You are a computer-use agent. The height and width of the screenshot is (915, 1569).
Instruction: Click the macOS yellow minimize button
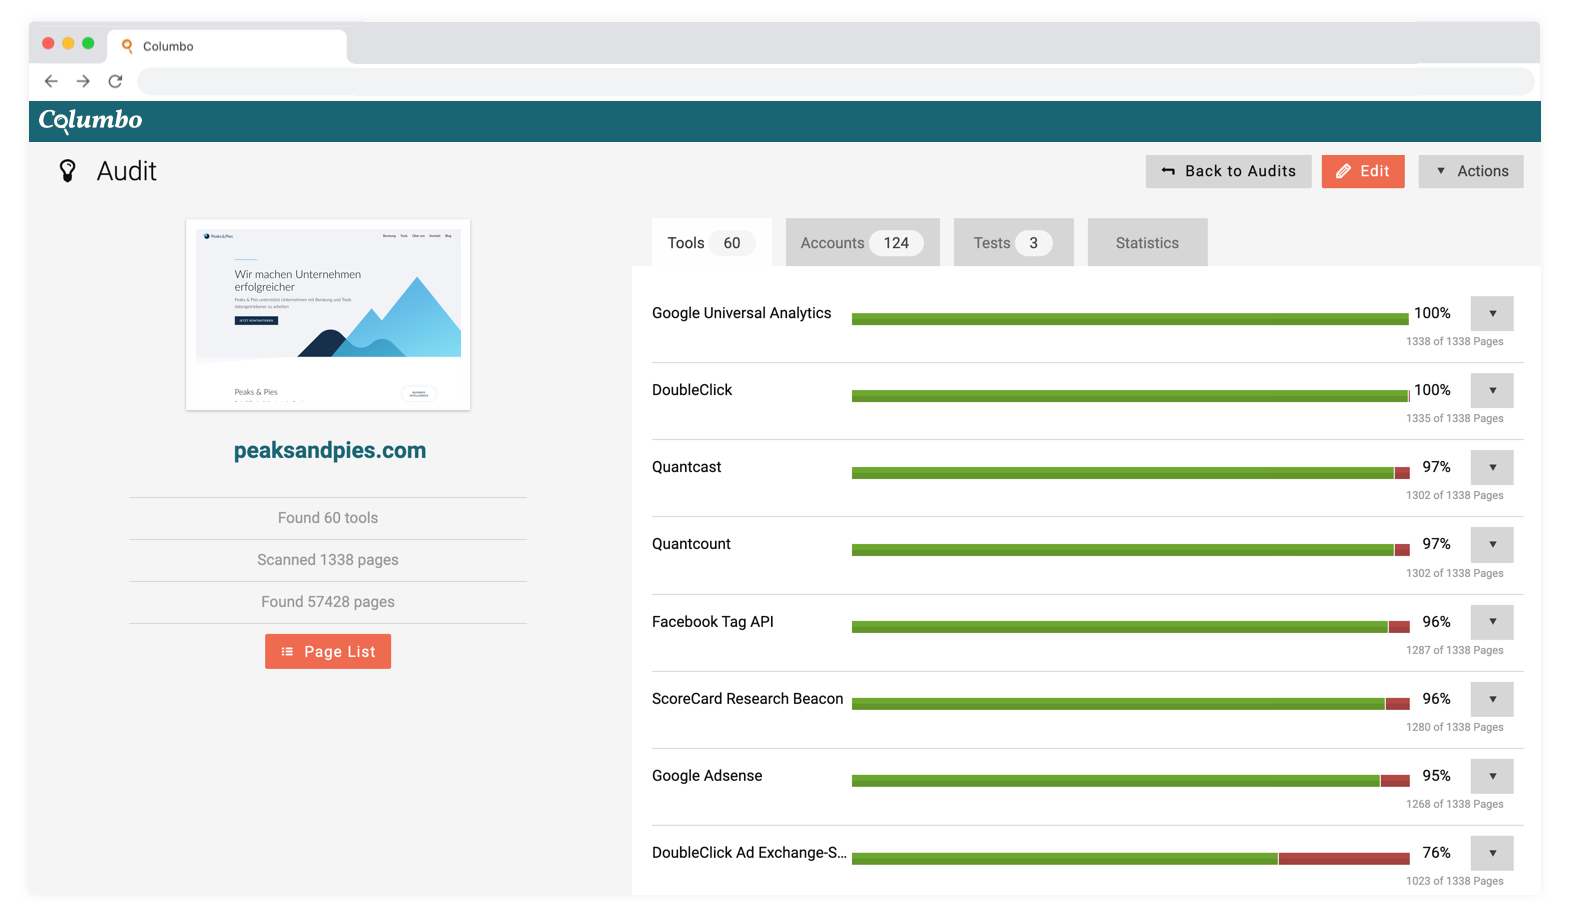[68, 43]
